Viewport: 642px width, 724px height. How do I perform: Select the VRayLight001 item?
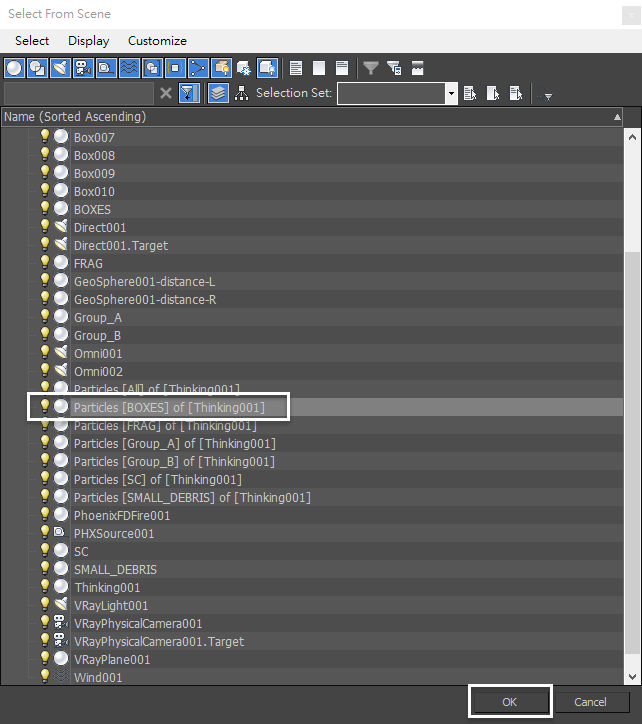(111, 605)
